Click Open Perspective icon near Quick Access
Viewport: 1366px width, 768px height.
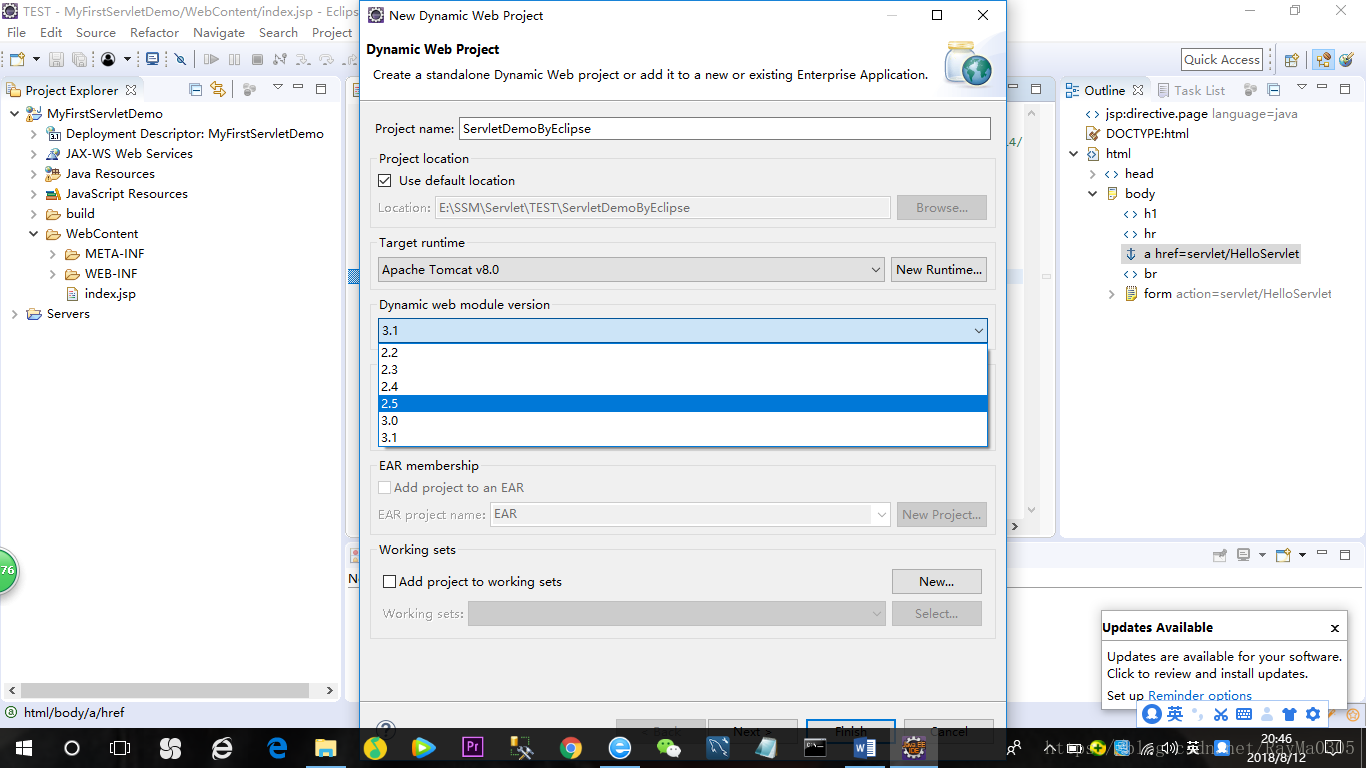(1291, 60)
